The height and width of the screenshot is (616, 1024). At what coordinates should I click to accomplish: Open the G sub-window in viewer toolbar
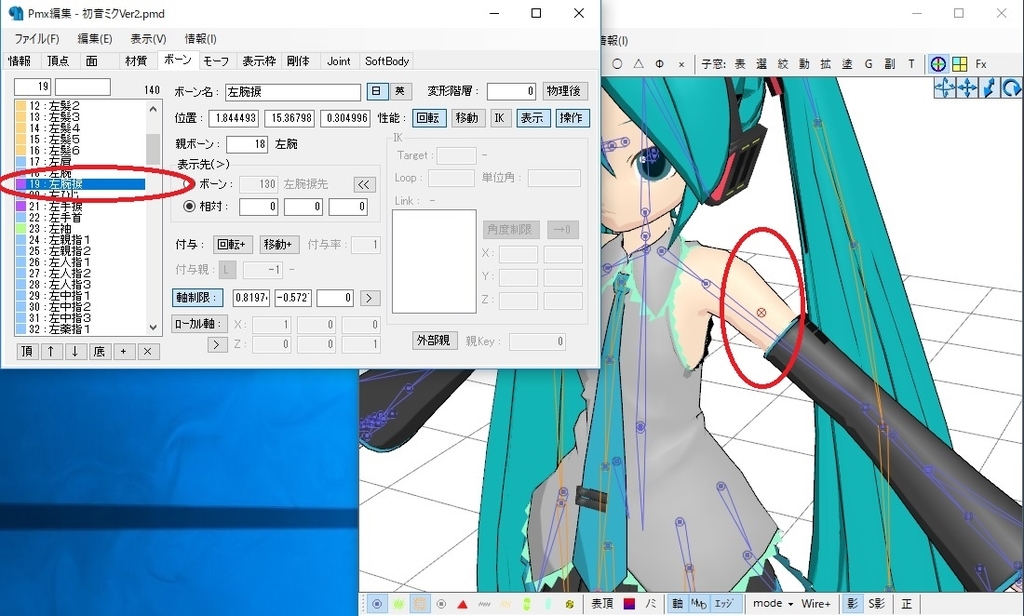point(869,64)
